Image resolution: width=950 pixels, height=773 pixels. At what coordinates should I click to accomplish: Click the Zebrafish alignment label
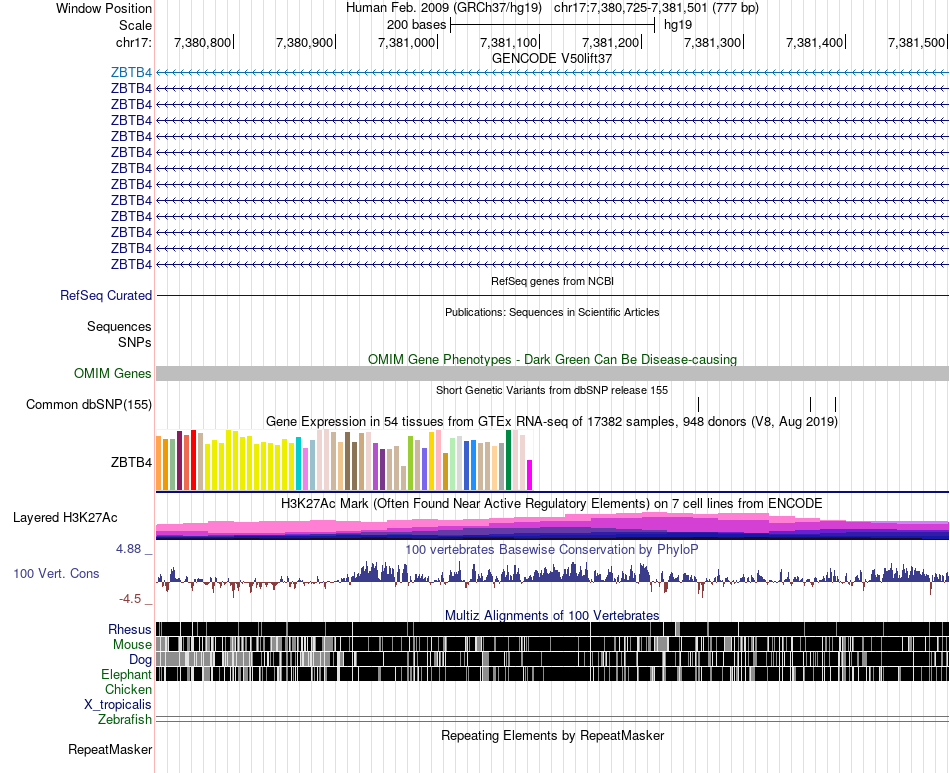tap(125, 720)
